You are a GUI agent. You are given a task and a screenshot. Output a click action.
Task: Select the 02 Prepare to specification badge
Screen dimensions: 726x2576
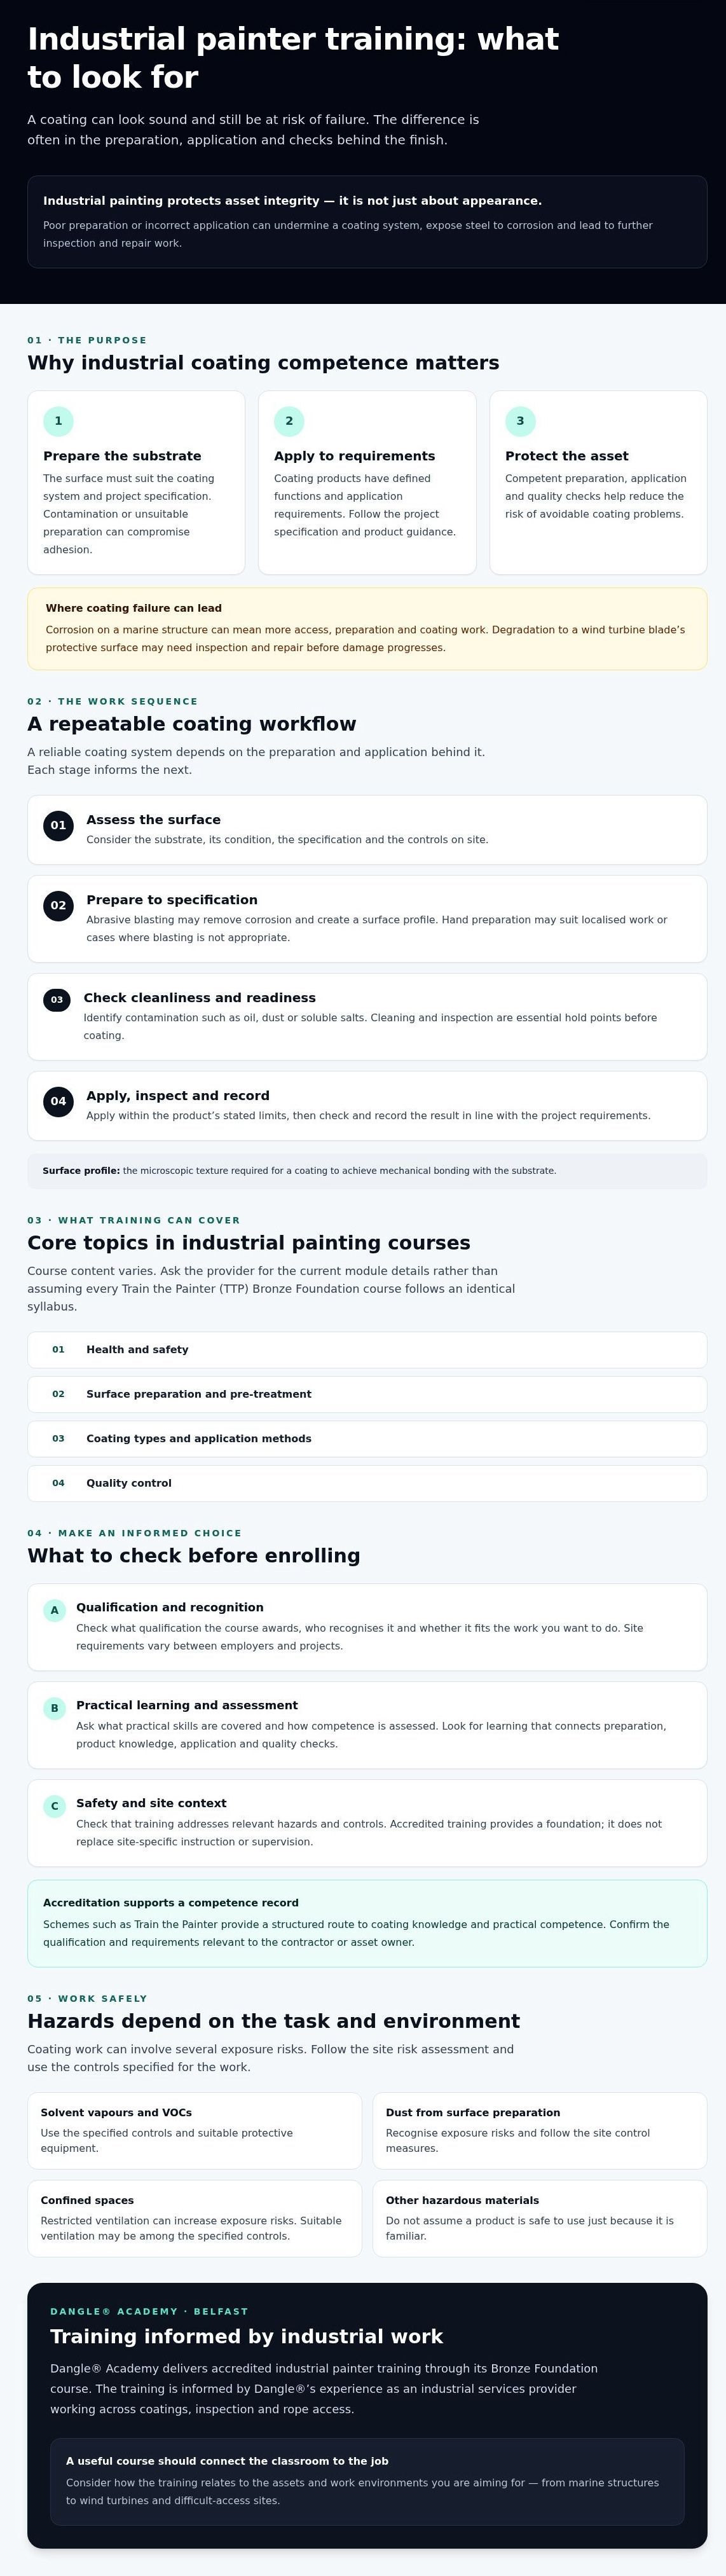58,906
